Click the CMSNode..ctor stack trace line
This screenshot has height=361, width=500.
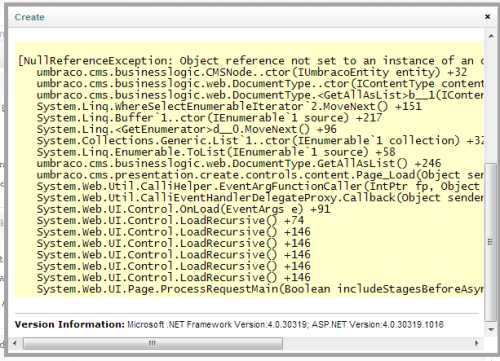252,72
